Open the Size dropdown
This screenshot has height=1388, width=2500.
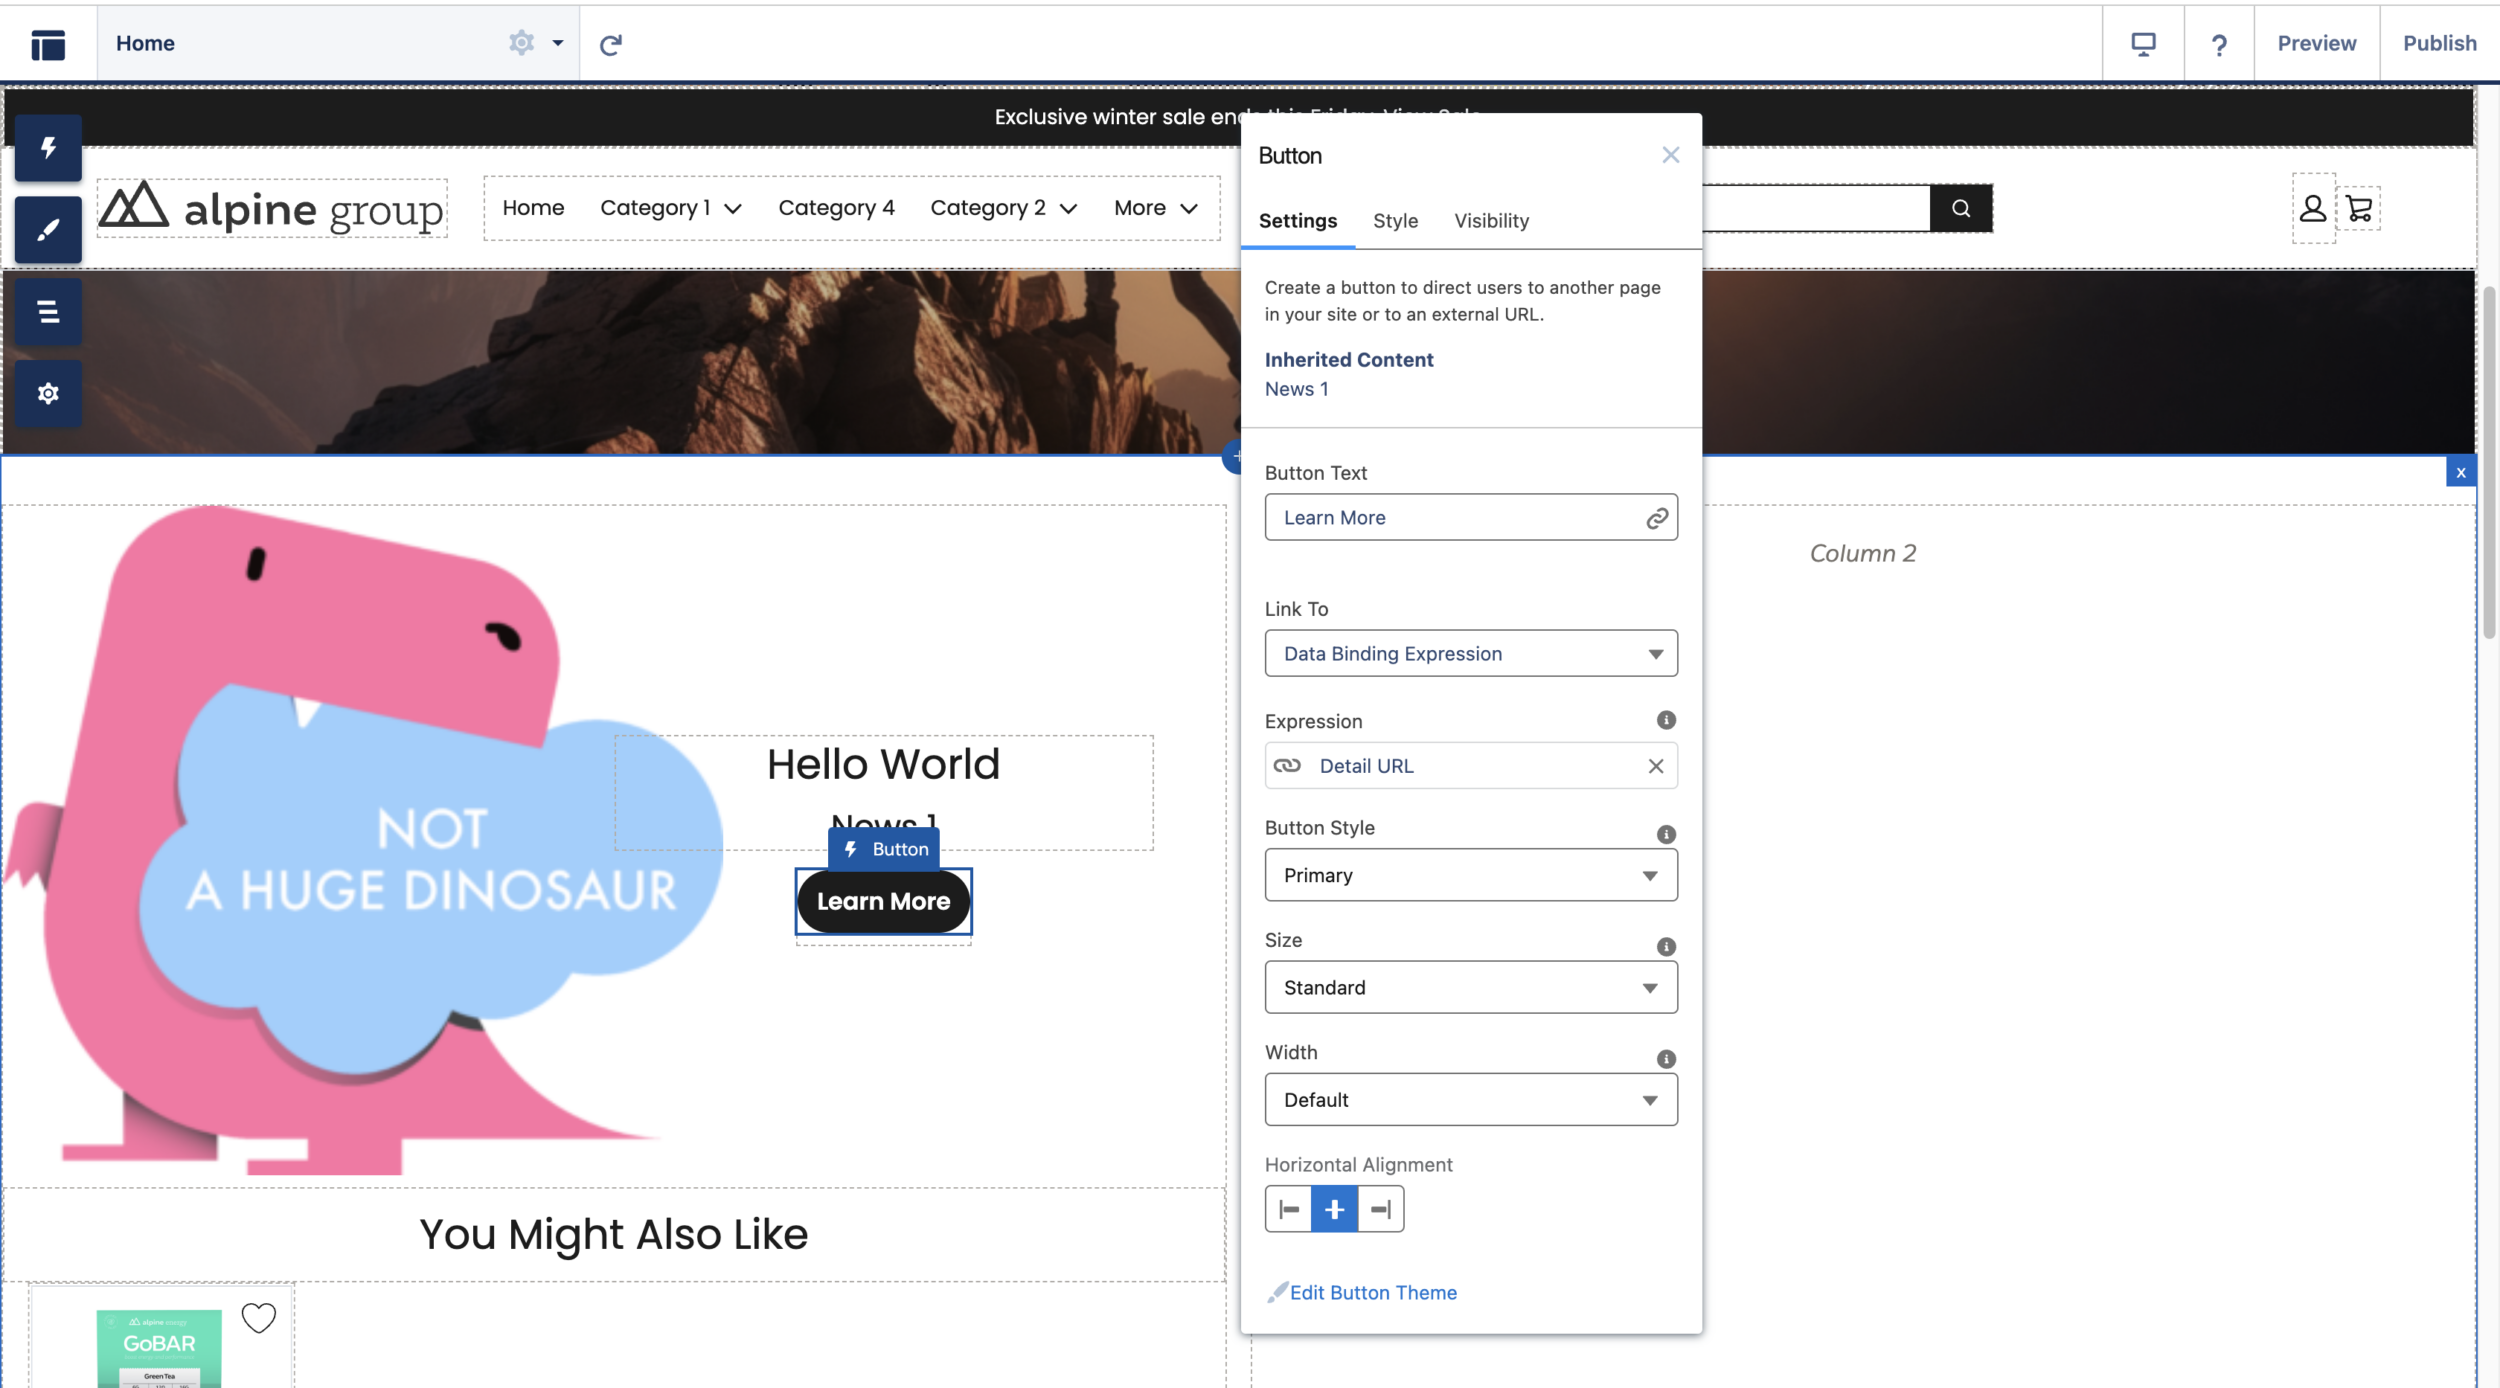1470,988
